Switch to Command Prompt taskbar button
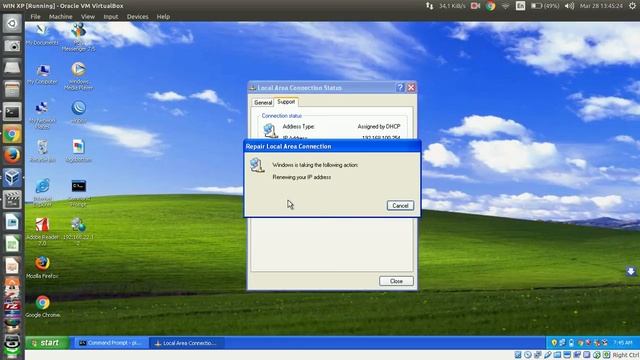Image resolution: width=640 pixels, height=360 pixels. pyautogui.click(x=111, y=343)
